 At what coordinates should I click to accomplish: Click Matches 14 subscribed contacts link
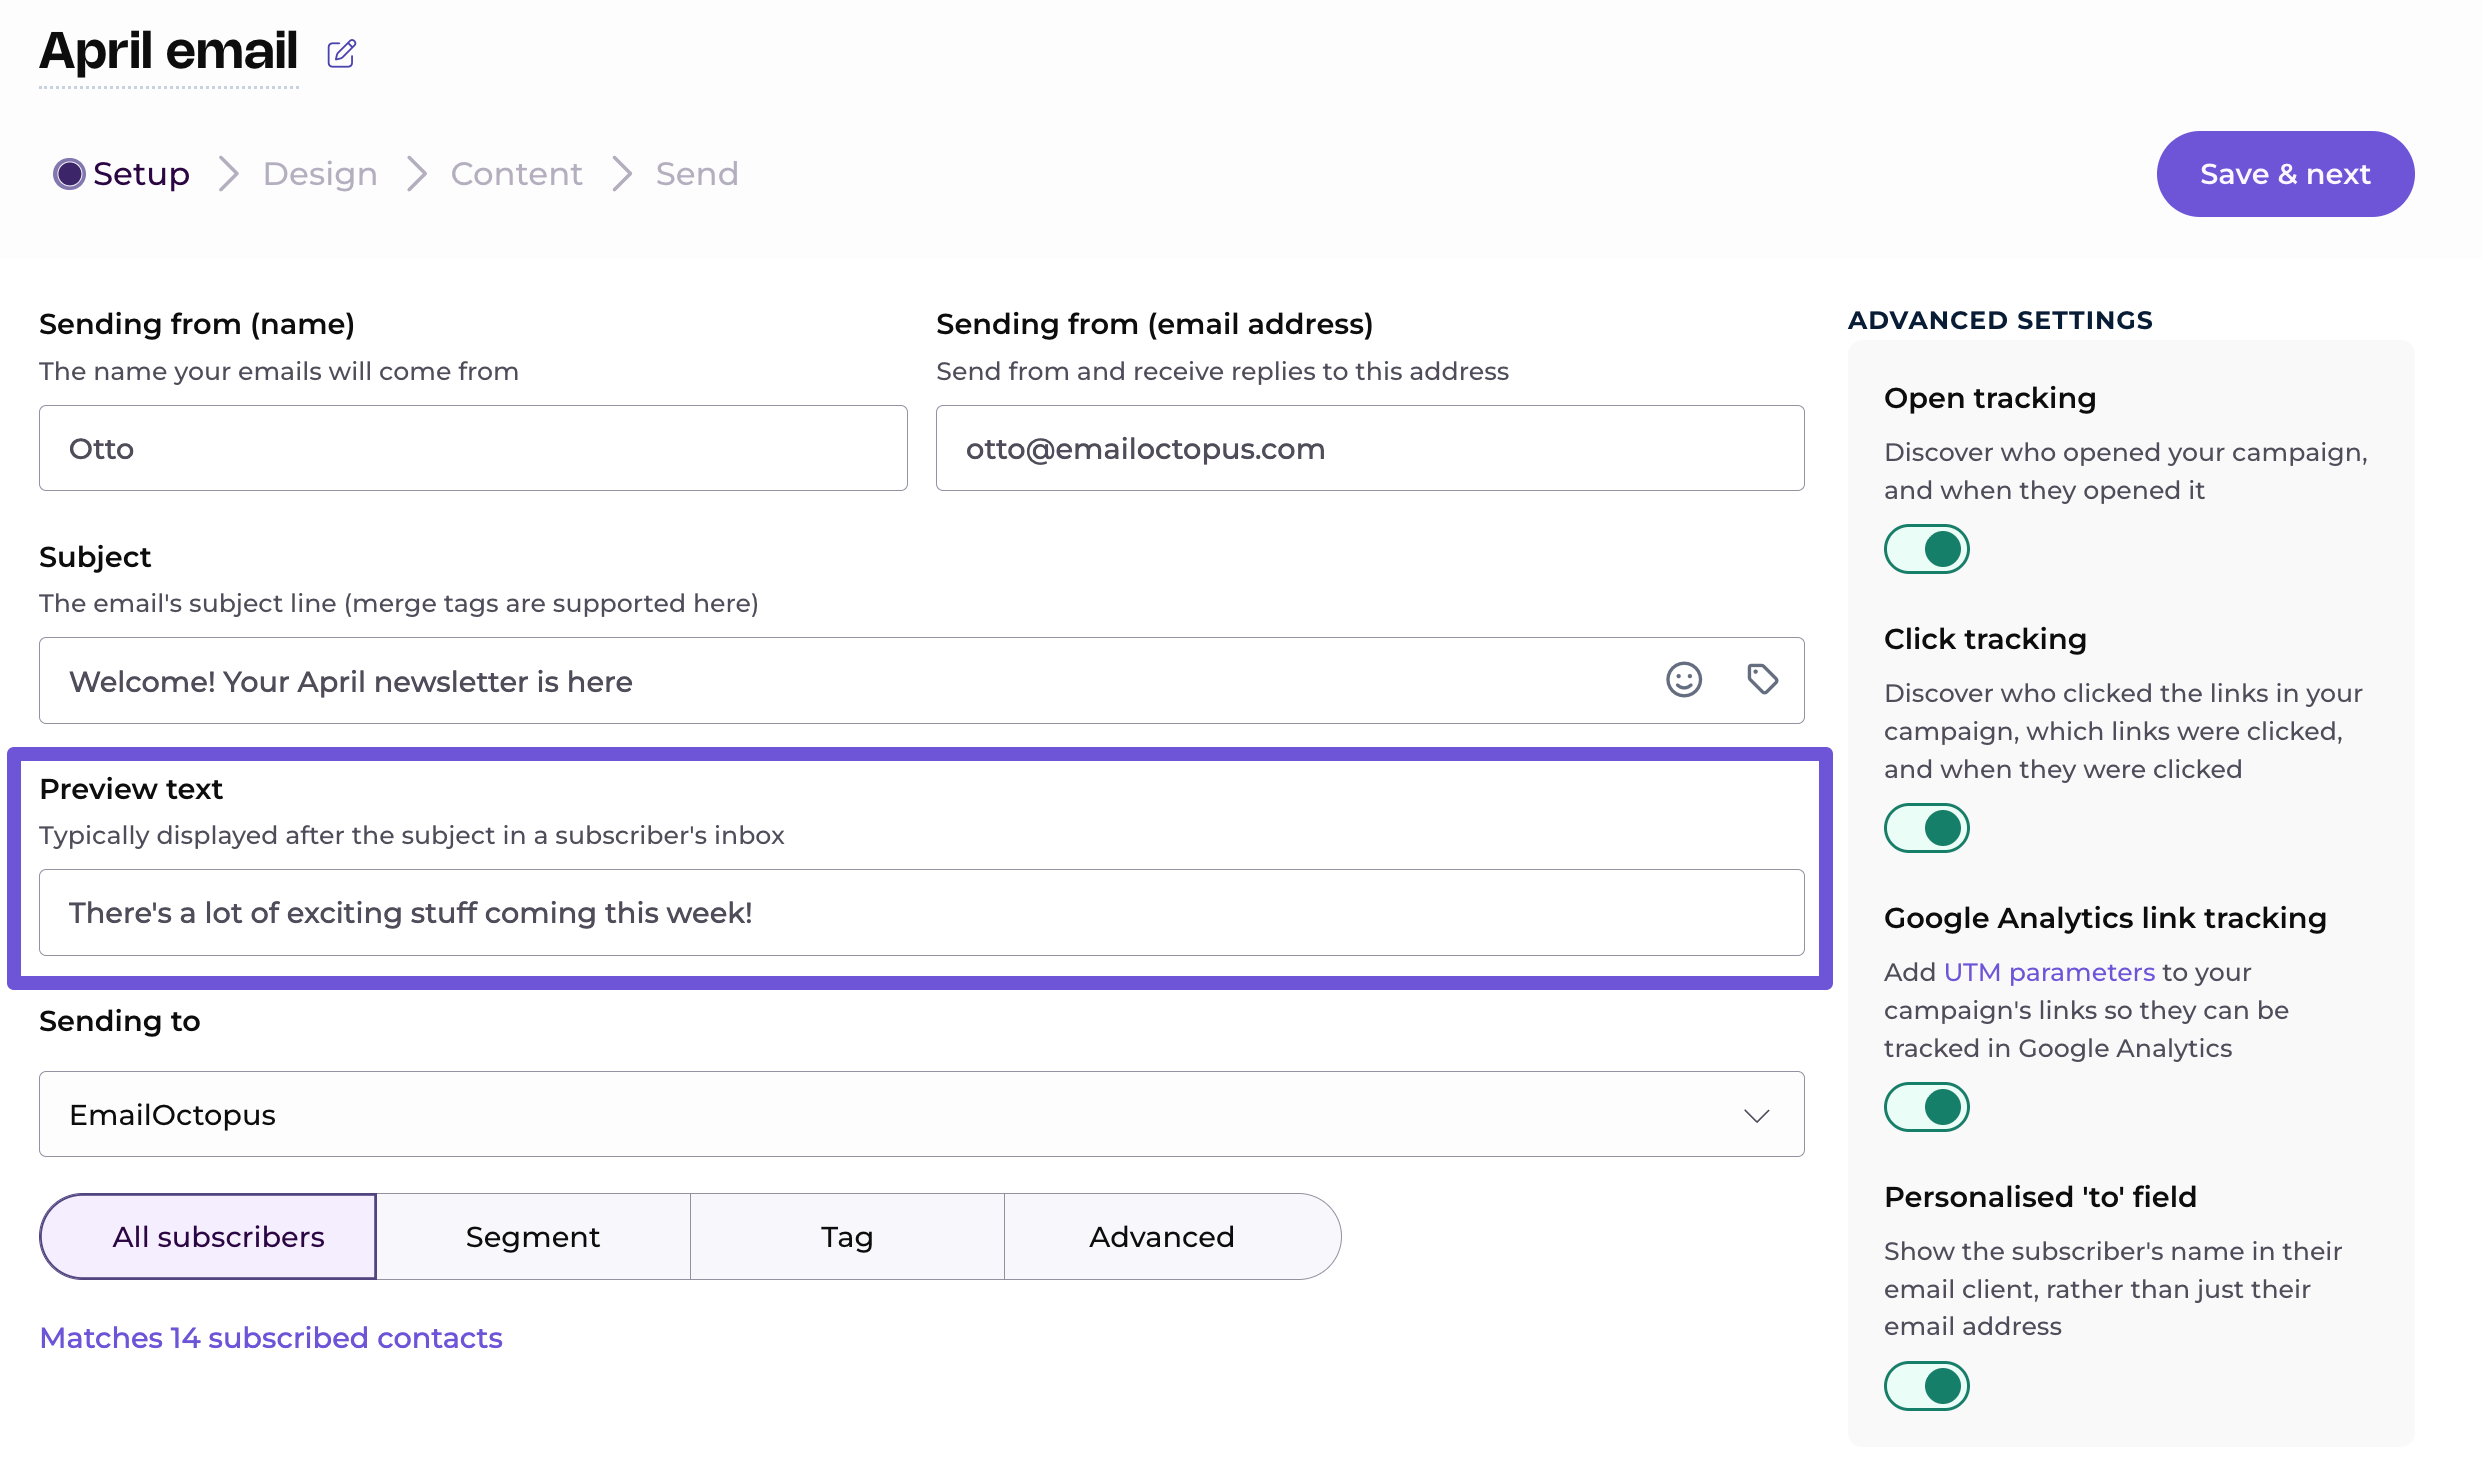(270, 1338)
